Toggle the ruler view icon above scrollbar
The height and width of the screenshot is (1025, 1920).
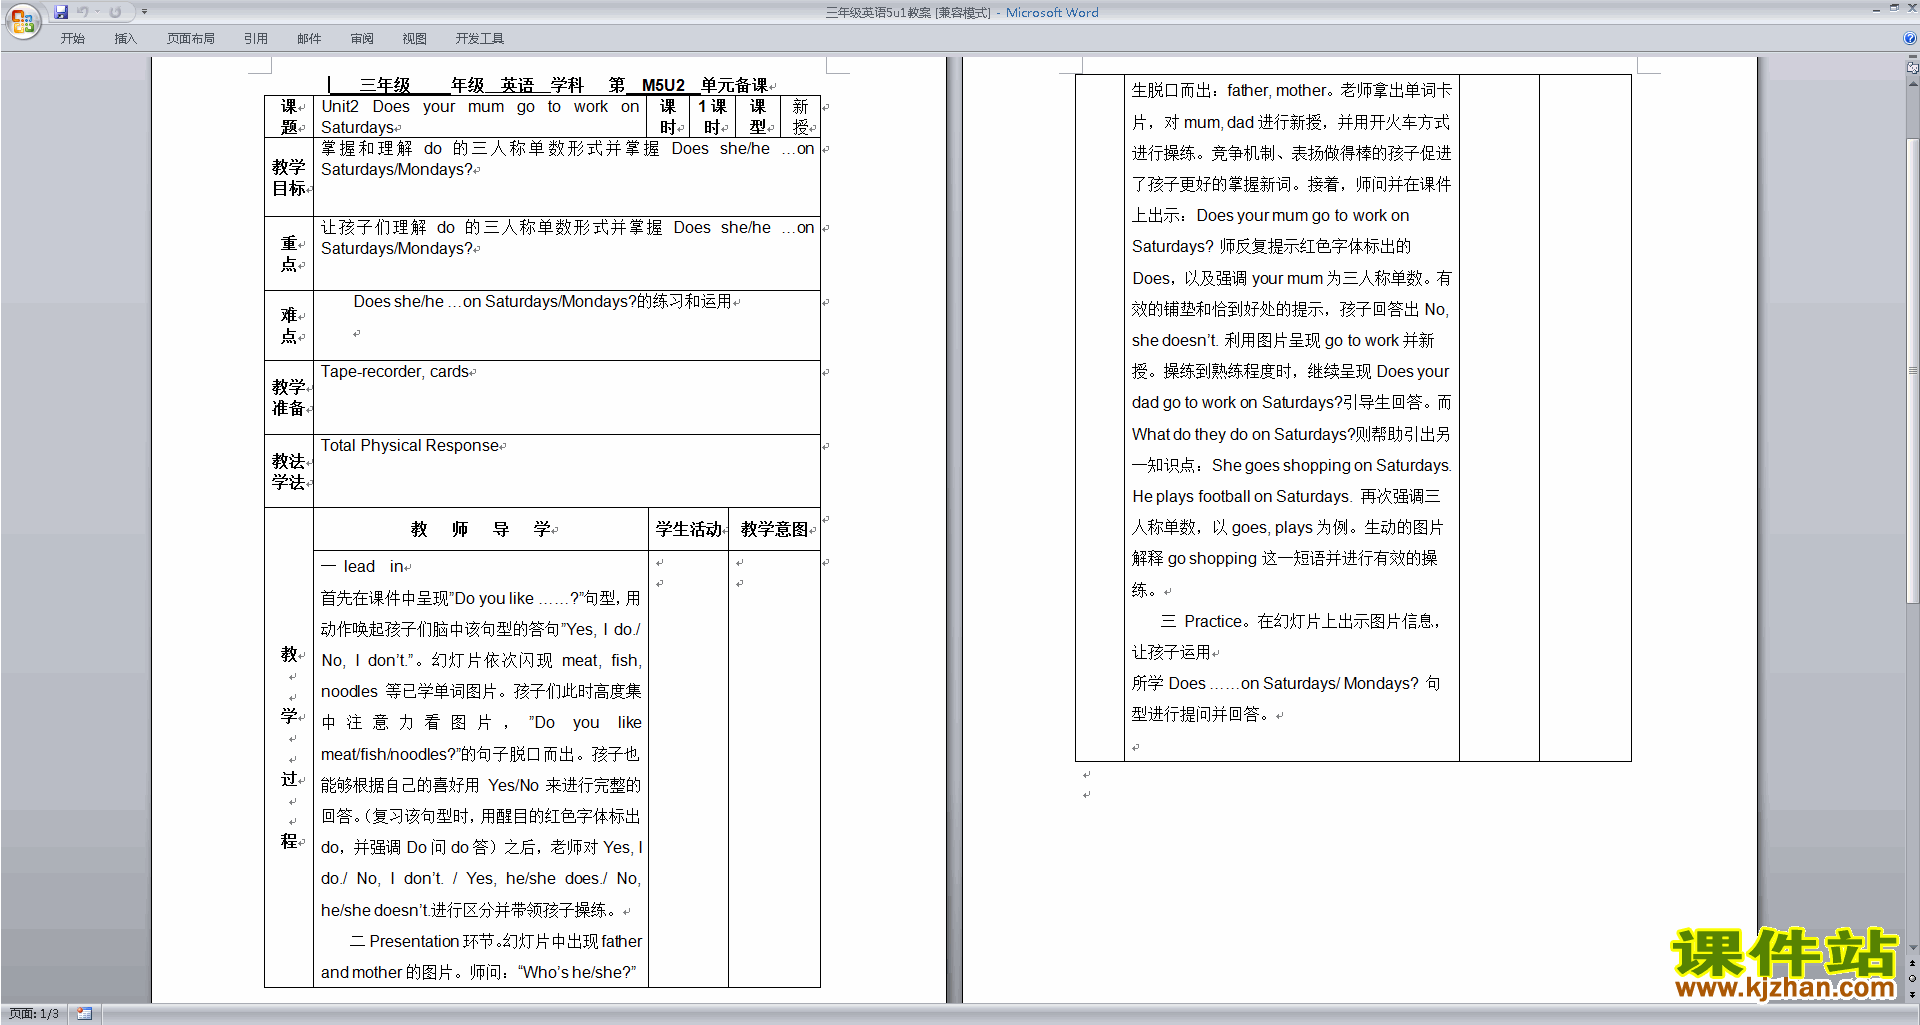[x=1912, y=68]
